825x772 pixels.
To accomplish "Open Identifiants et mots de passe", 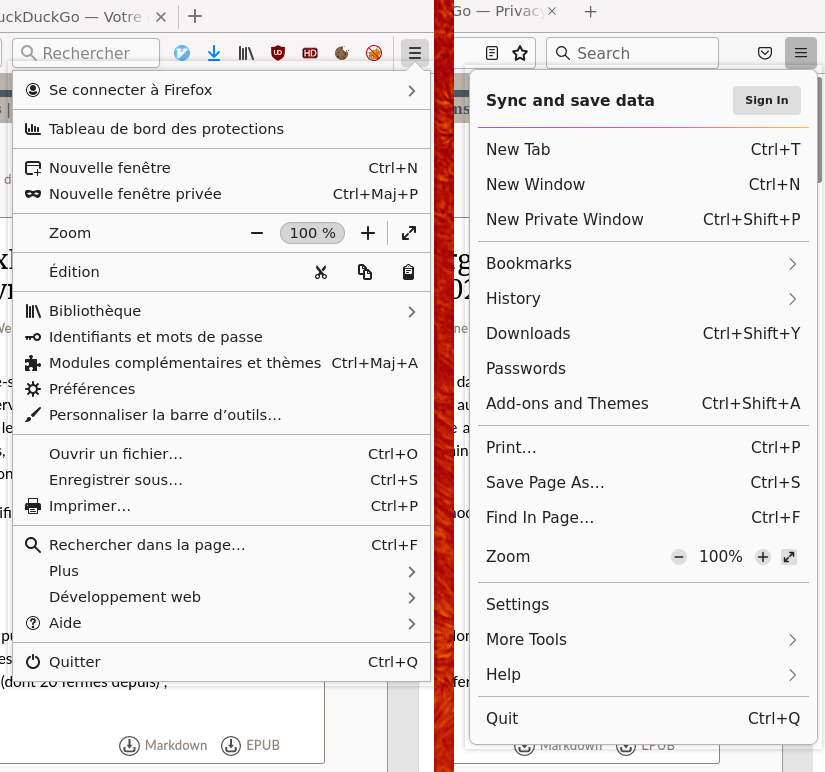I will (222, 337).
